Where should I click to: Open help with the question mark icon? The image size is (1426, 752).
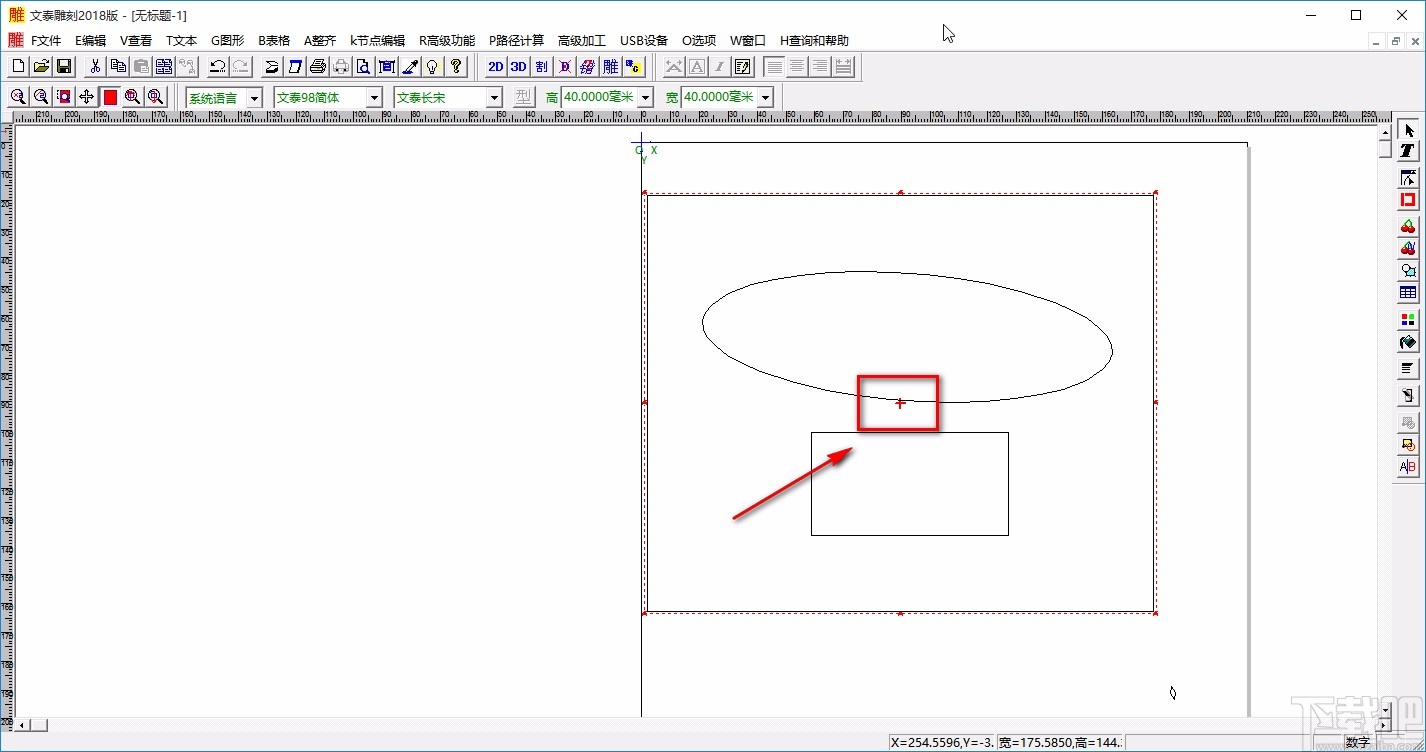456,67
